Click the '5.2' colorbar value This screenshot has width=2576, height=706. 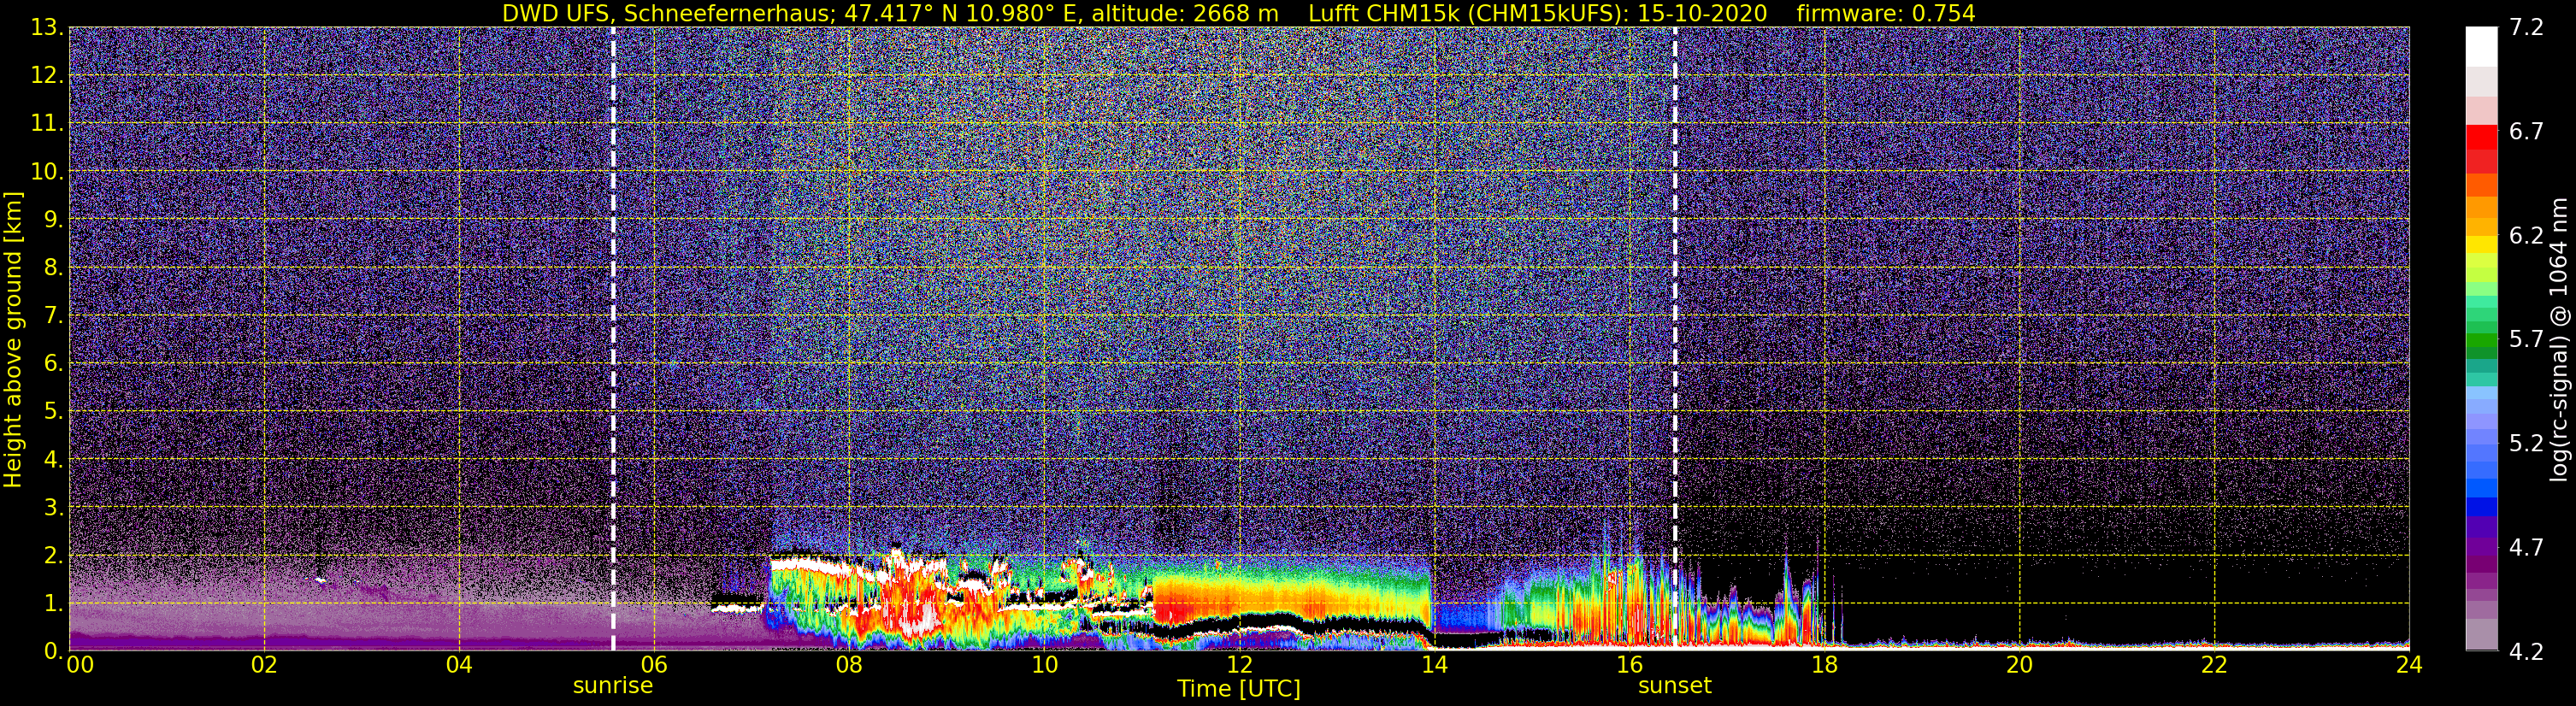pos(2526,444)
